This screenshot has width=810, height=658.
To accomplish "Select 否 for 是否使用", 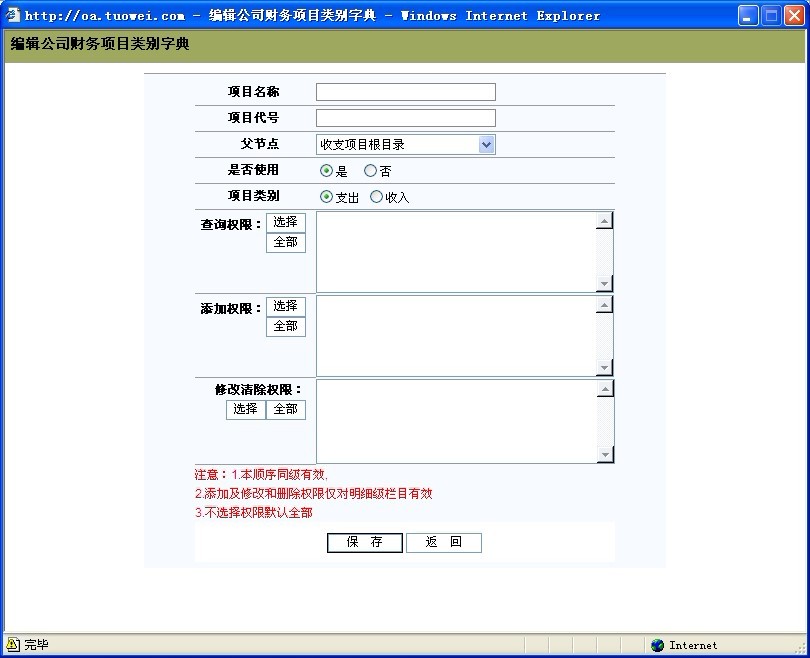I will [x=370, y=171].
